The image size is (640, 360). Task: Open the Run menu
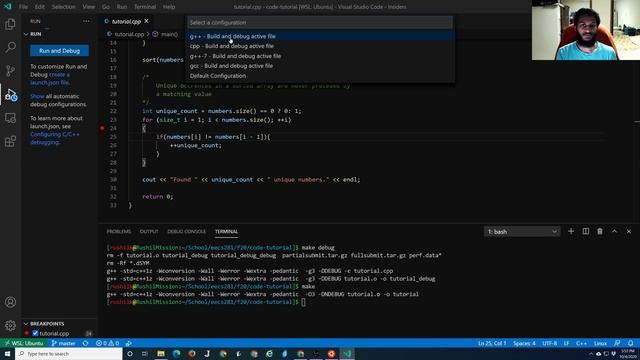(122, 7)
